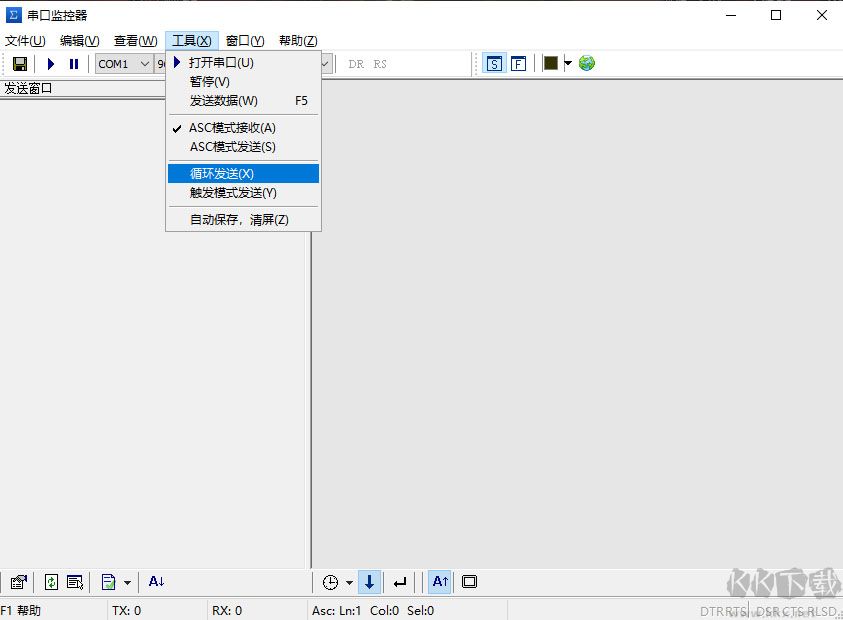Click the line-return arrow icon at bottom
Screen dimensions: 843x620
[x=398, y=581]
